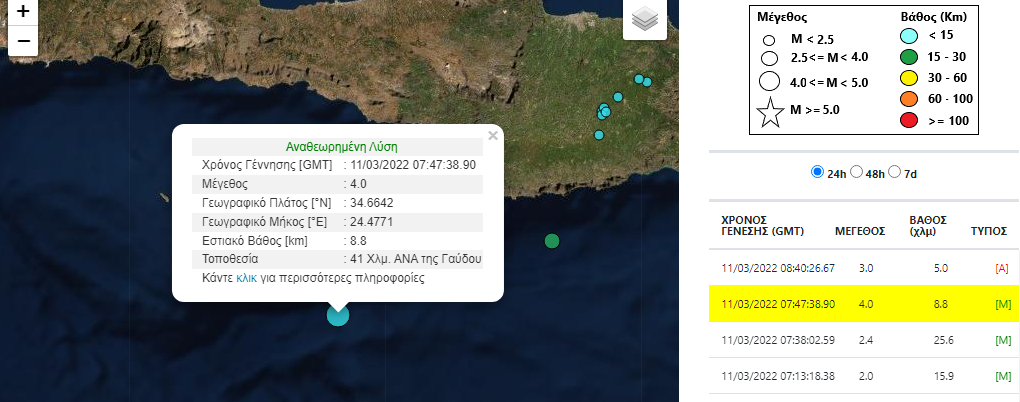Click the 'Αναθεωρημένη Λύση' popup heading
Image resolution: width=1020 pixels, height=402 pixels.
click(x=342, y=146)
